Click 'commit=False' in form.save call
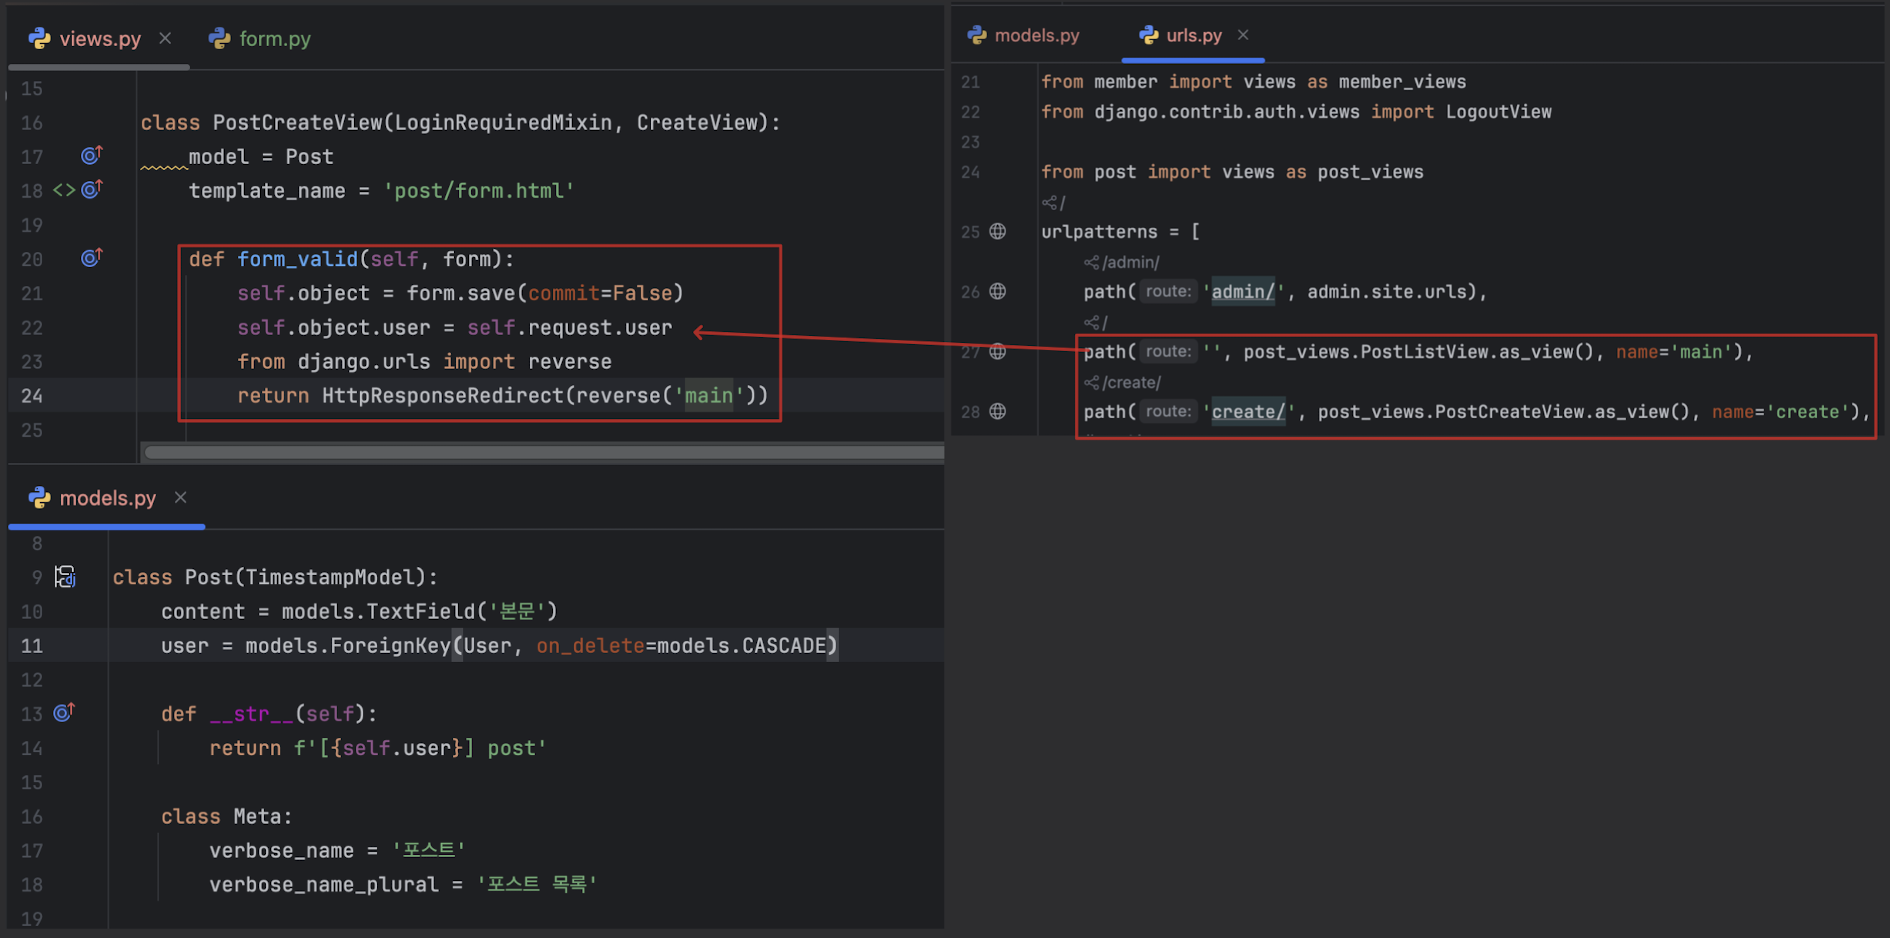 (600, 294)
